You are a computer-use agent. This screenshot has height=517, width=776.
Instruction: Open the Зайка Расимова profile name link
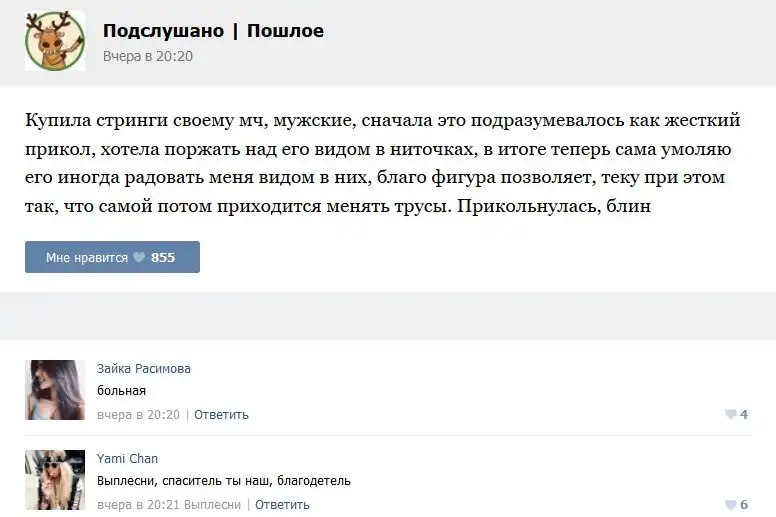[x=144, y=369]
